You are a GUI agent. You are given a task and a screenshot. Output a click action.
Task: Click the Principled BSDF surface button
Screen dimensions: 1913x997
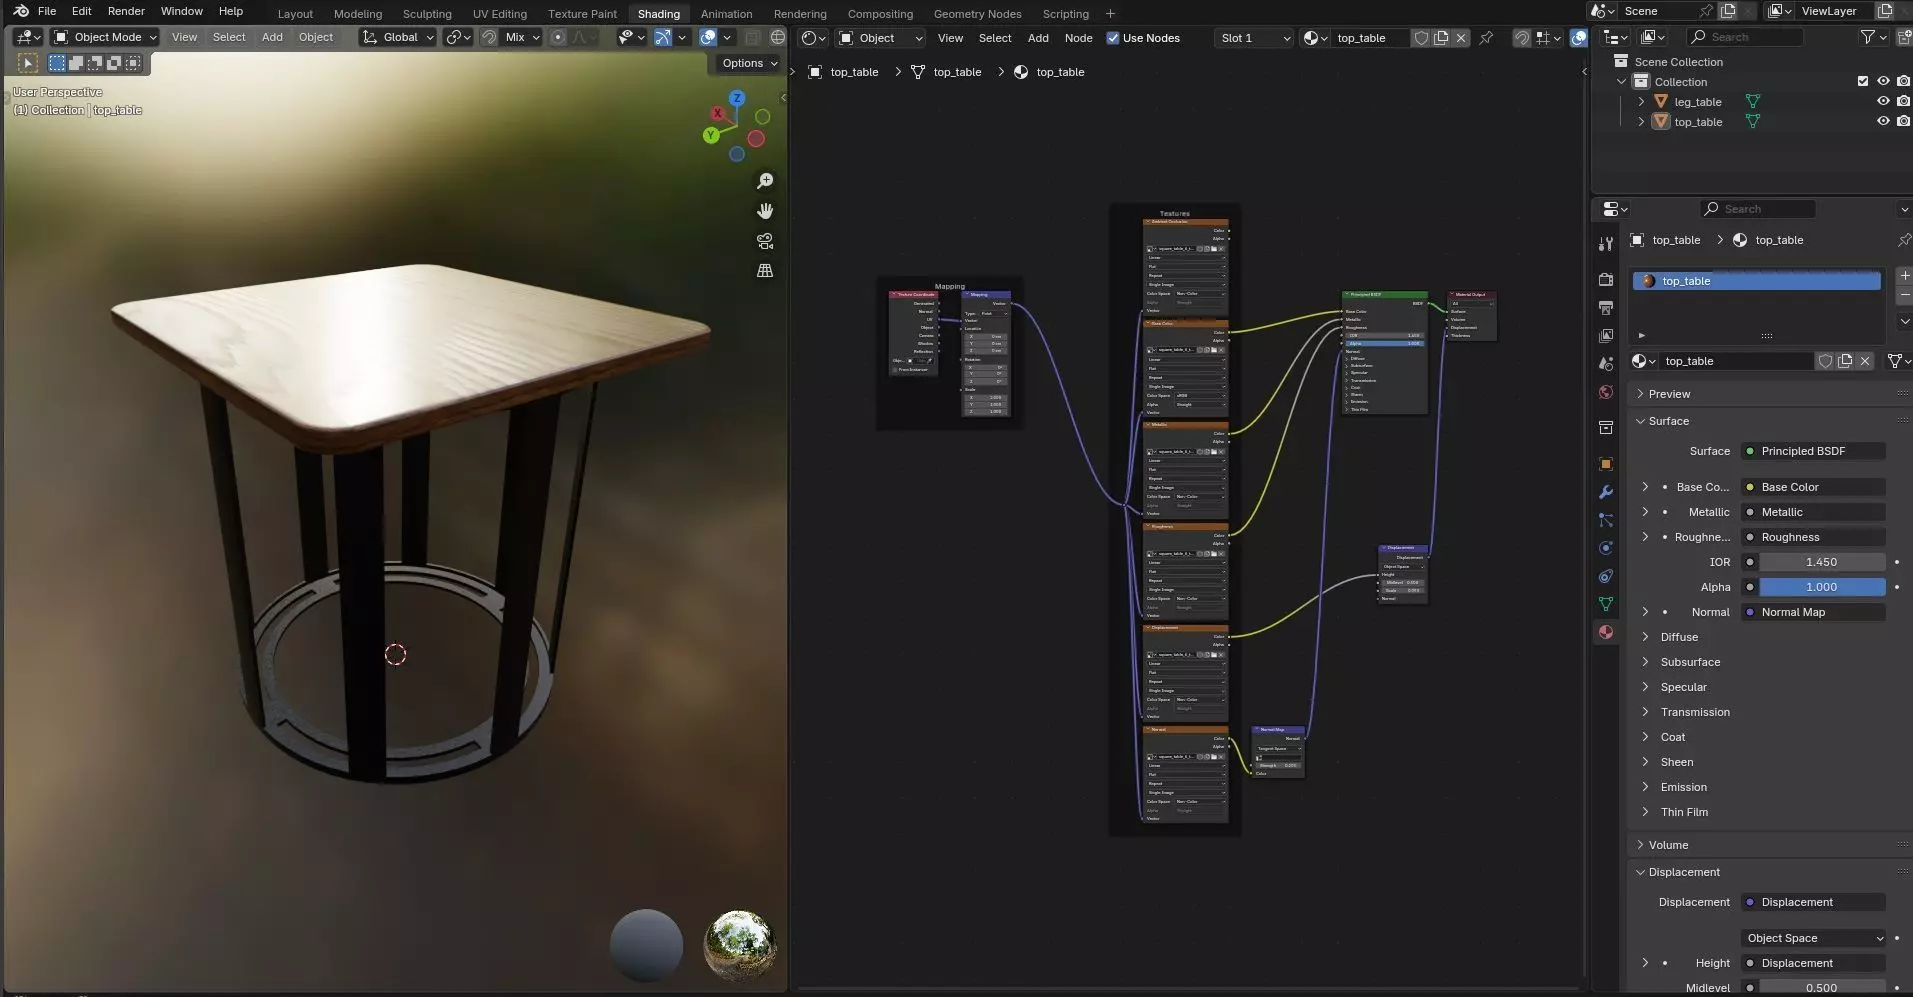[x=1813, y=451]
